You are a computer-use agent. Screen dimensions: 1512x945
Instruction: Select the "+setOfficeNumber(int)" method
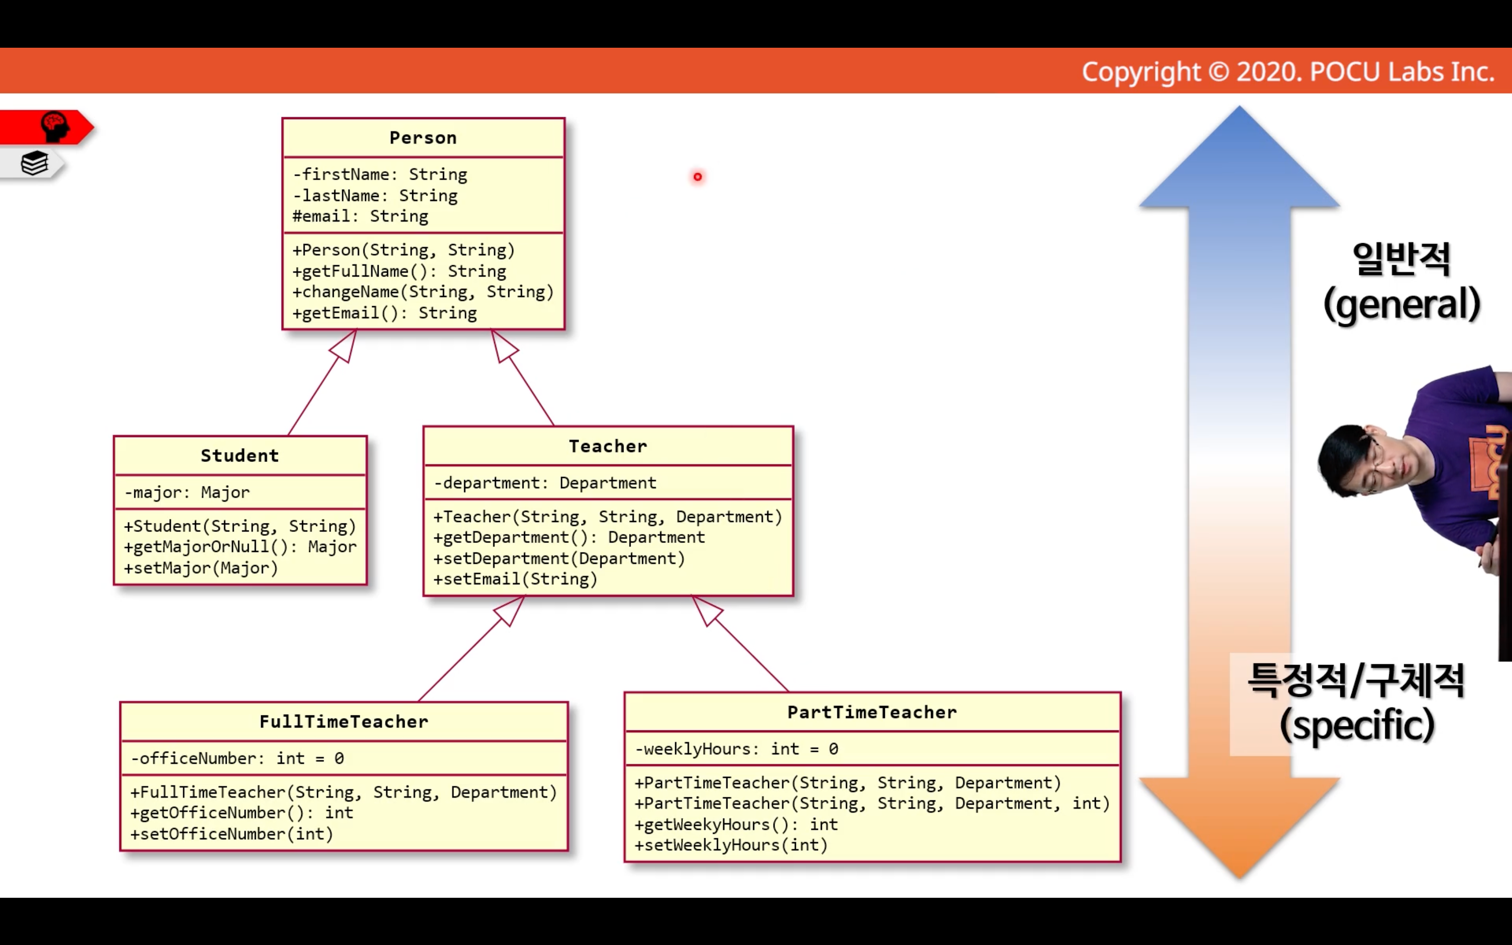click(x=232, y=834)
